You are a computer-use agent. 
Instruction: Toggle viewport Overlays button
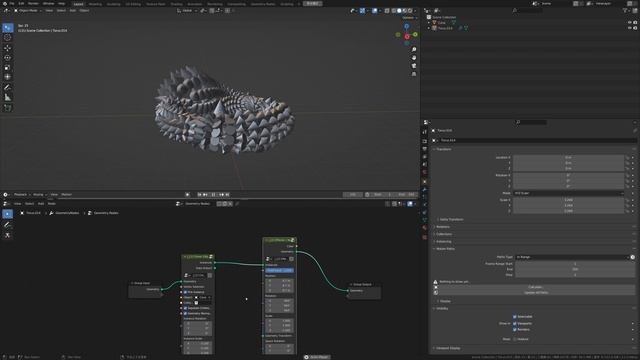[374, 11]
